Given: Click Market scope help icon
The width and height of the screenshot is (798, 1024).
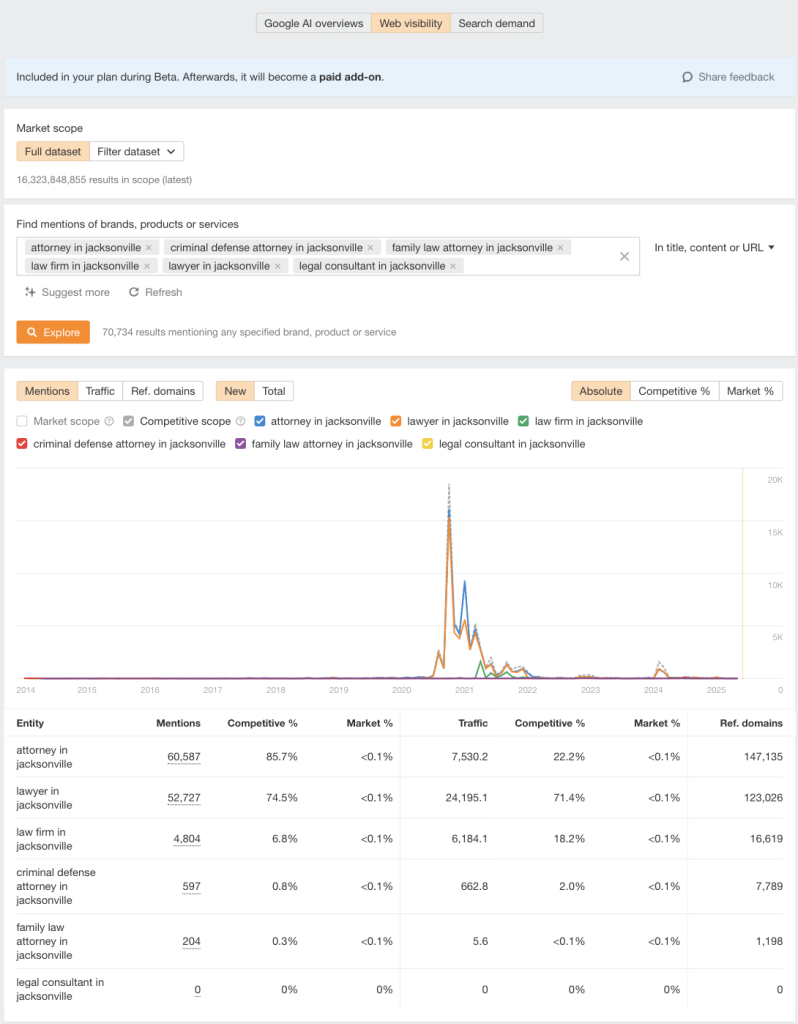Looking at the screenshot, I should point(110,421).
